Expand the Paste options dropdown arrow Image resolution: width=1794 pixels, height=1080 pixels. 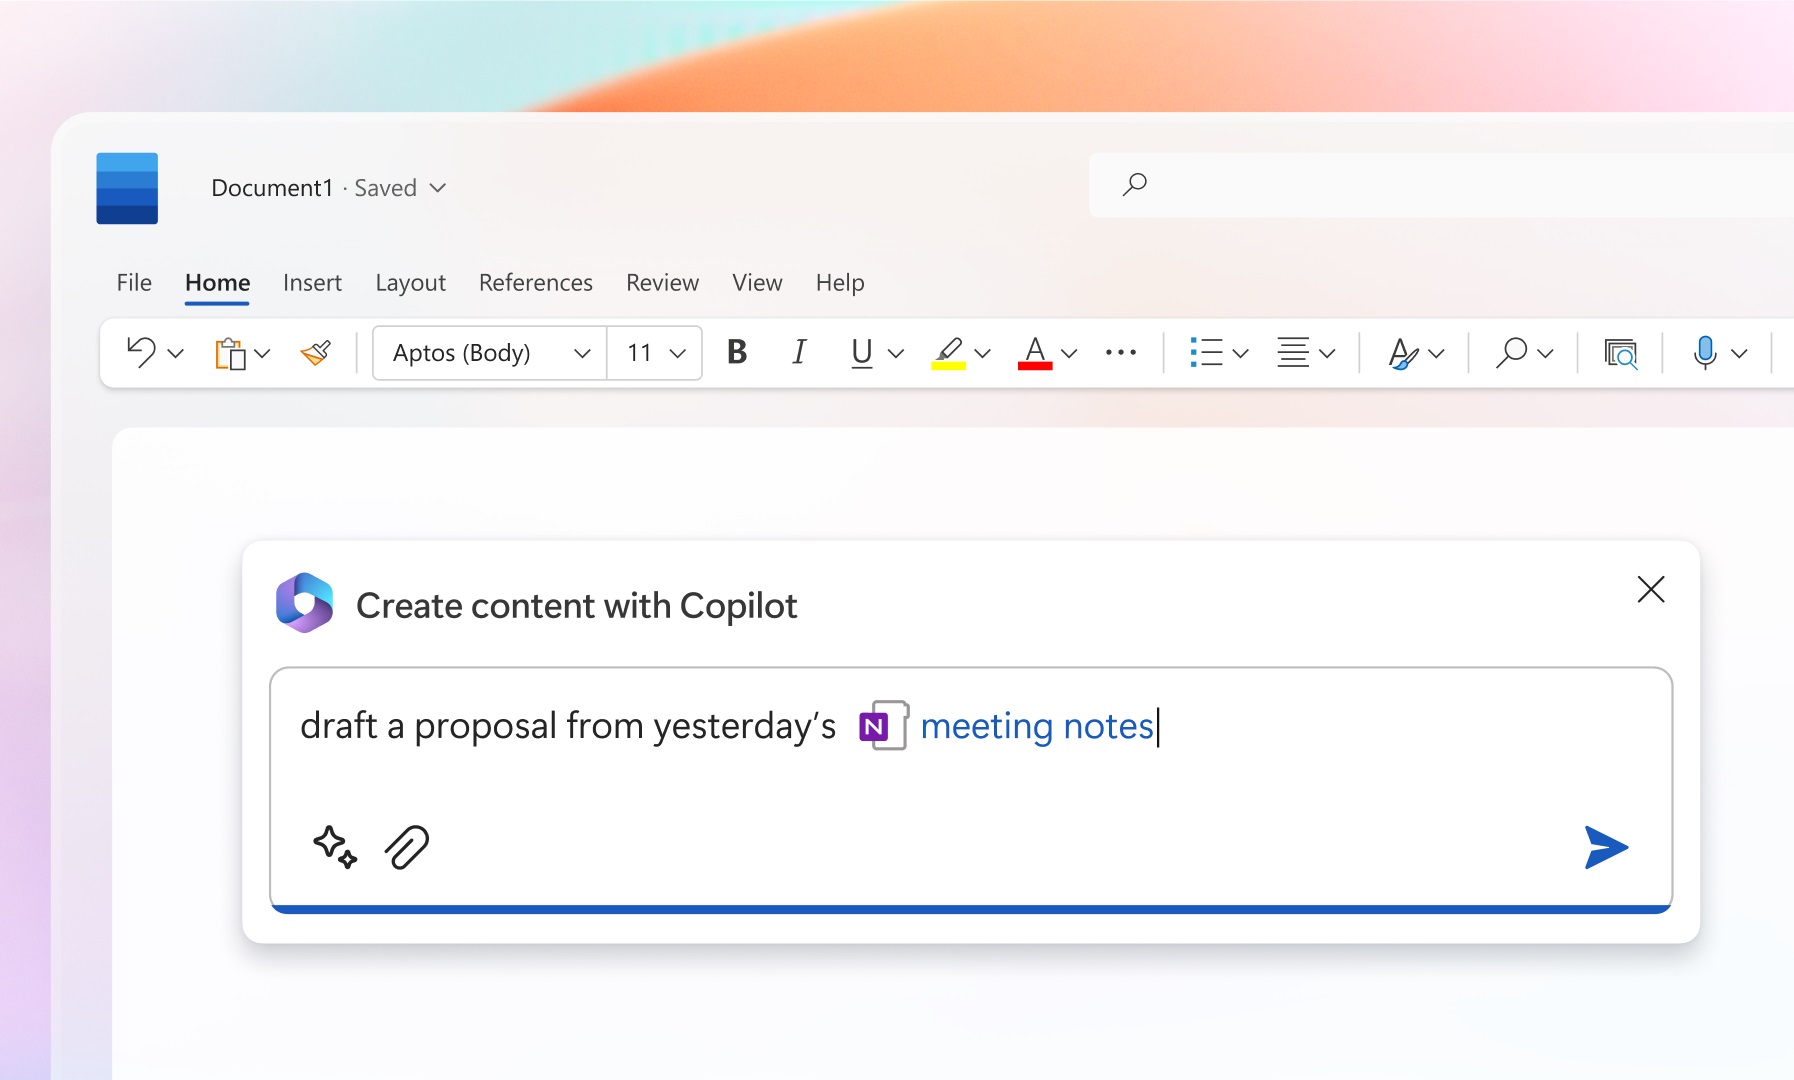(262, 353)
